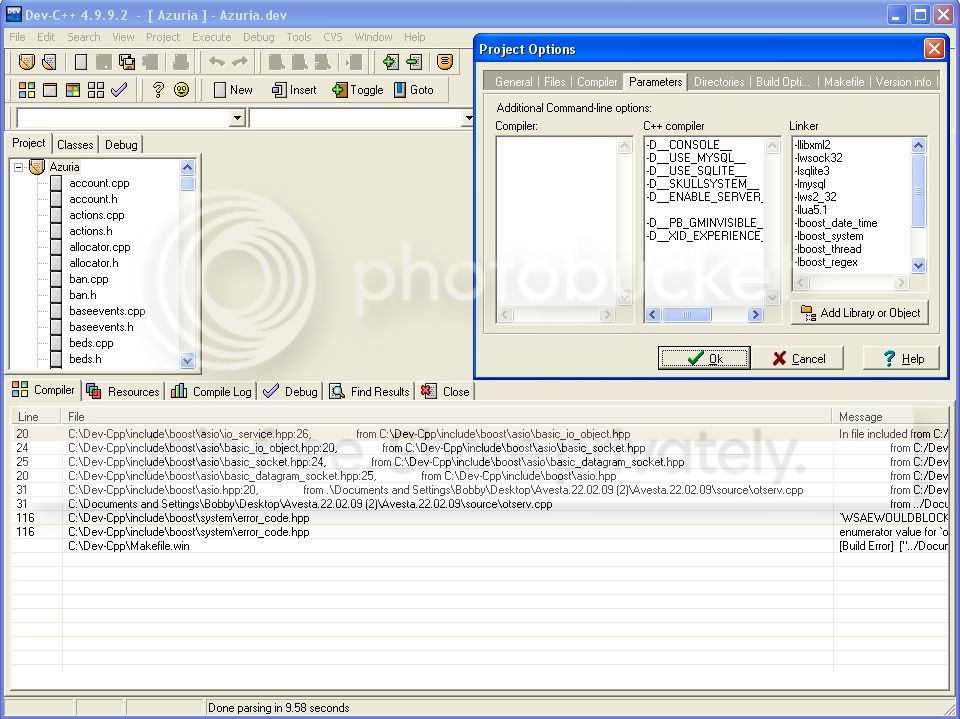Viewport: 960px width, 719px height.
Task: Click the Compile toolbar icon
Action: pyautogui.click(x=27, y=90)
